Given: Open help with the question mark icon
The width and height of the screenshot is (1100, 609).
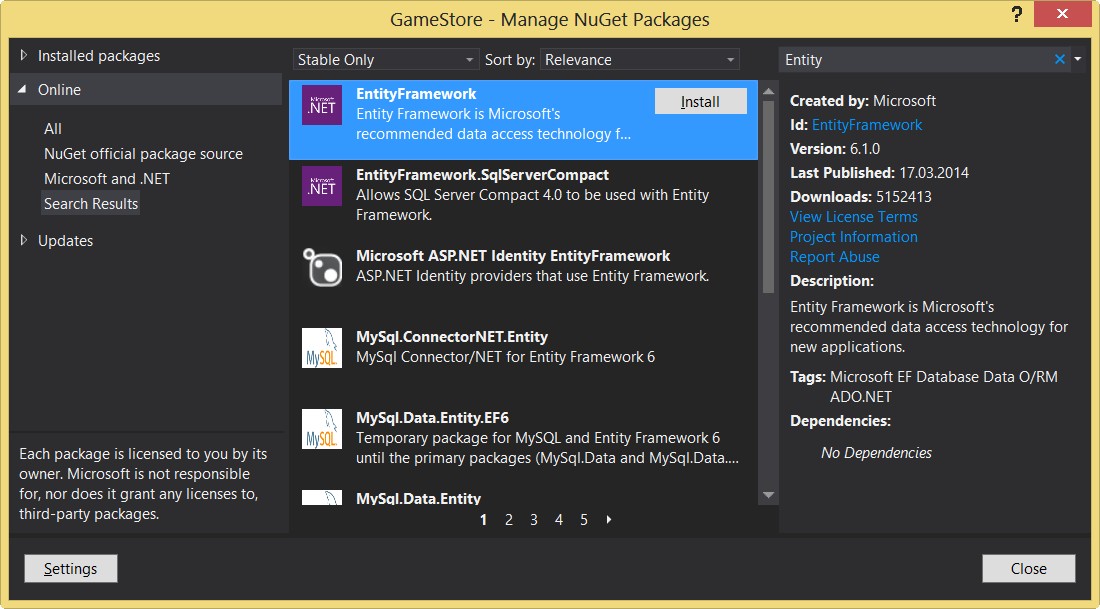Looking at the screenshot, I should point(1017,15).
